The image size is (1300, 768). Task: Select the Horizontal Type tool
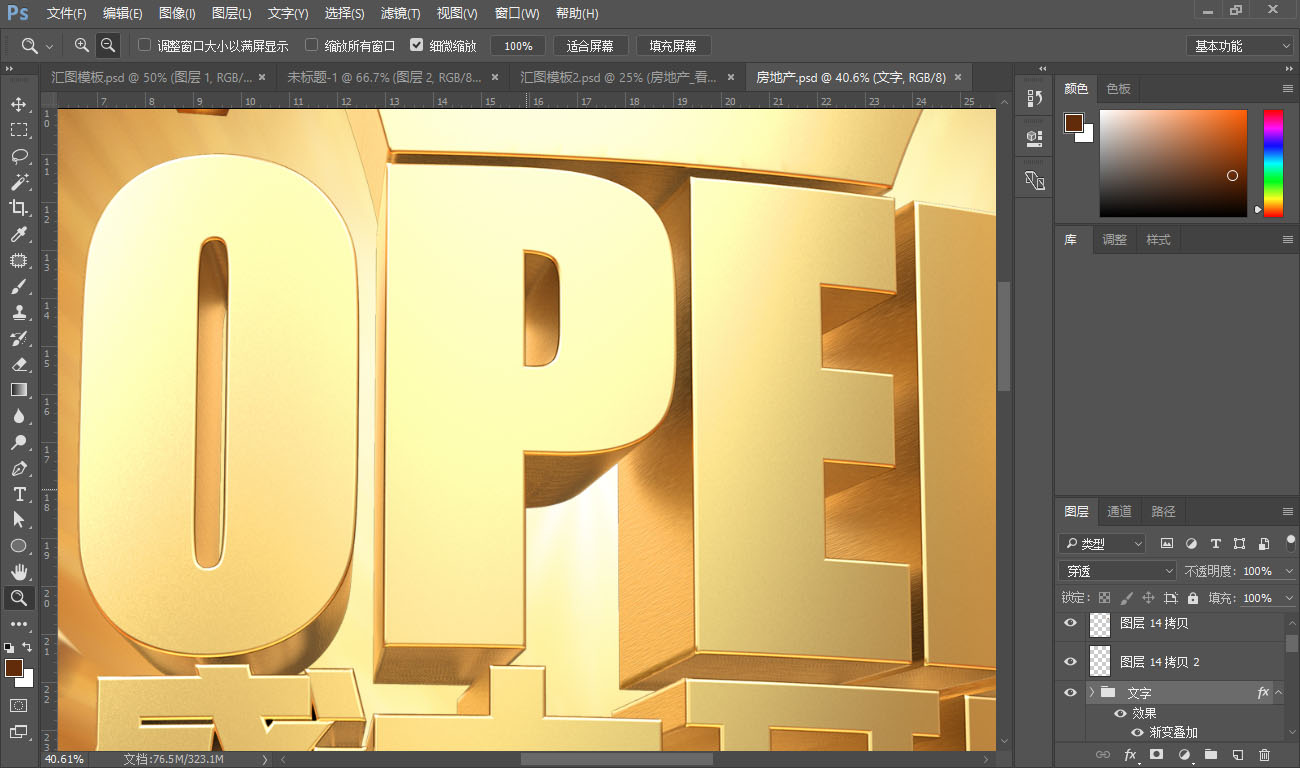pyautogui.click(x=18, y=494)
